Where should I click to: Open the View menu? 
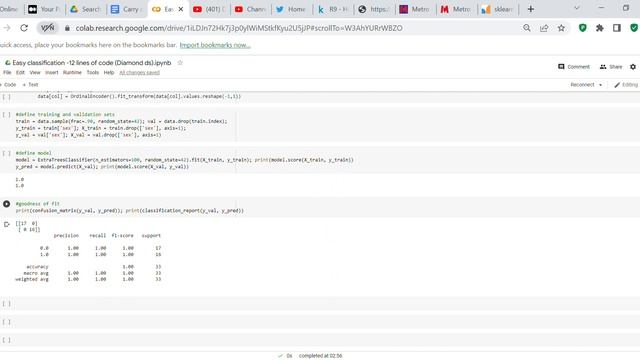pos(35,72)
